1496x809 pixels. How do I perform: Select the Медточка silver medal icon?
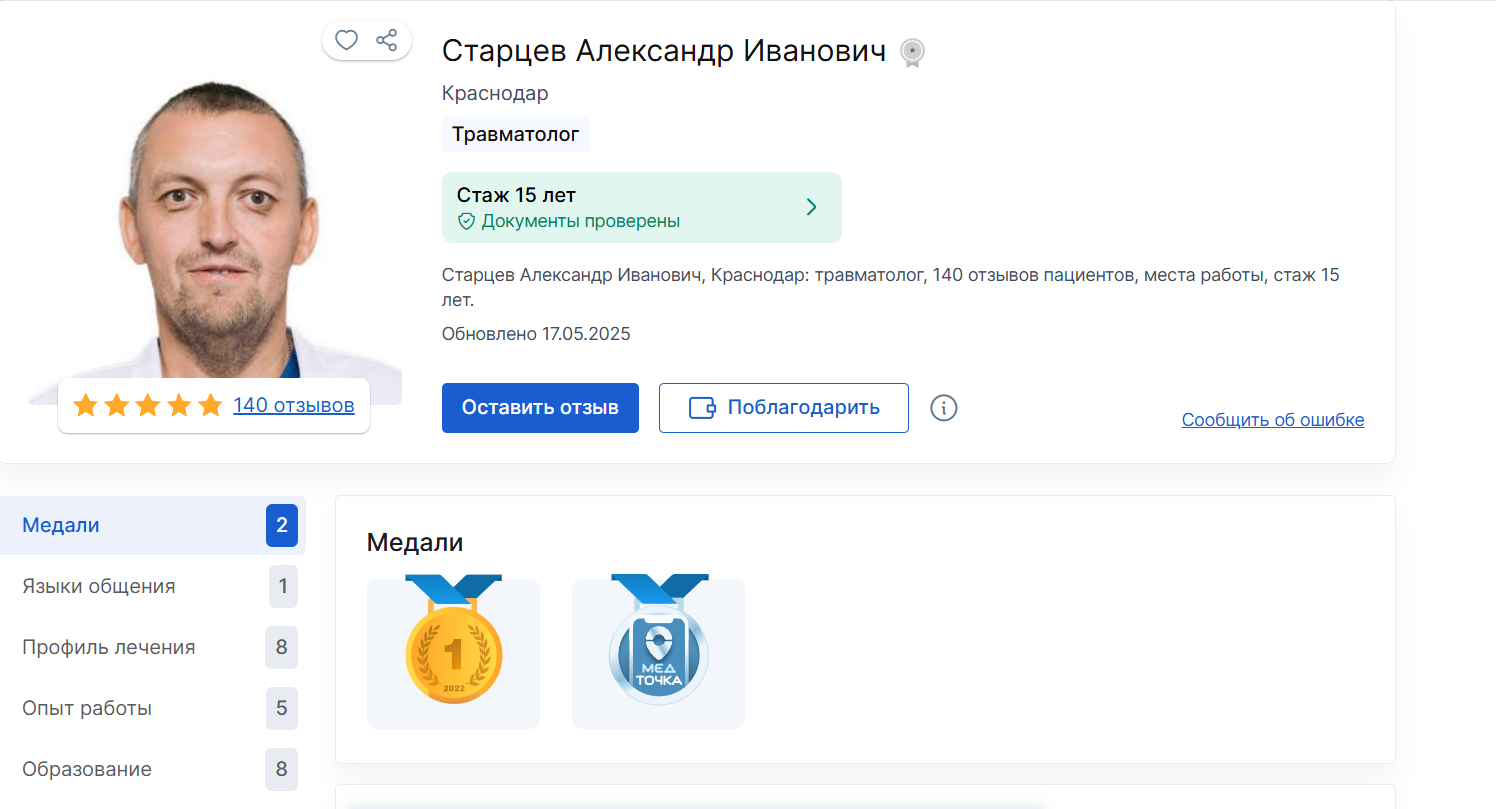pyautogui.click(x=658, y=653)
